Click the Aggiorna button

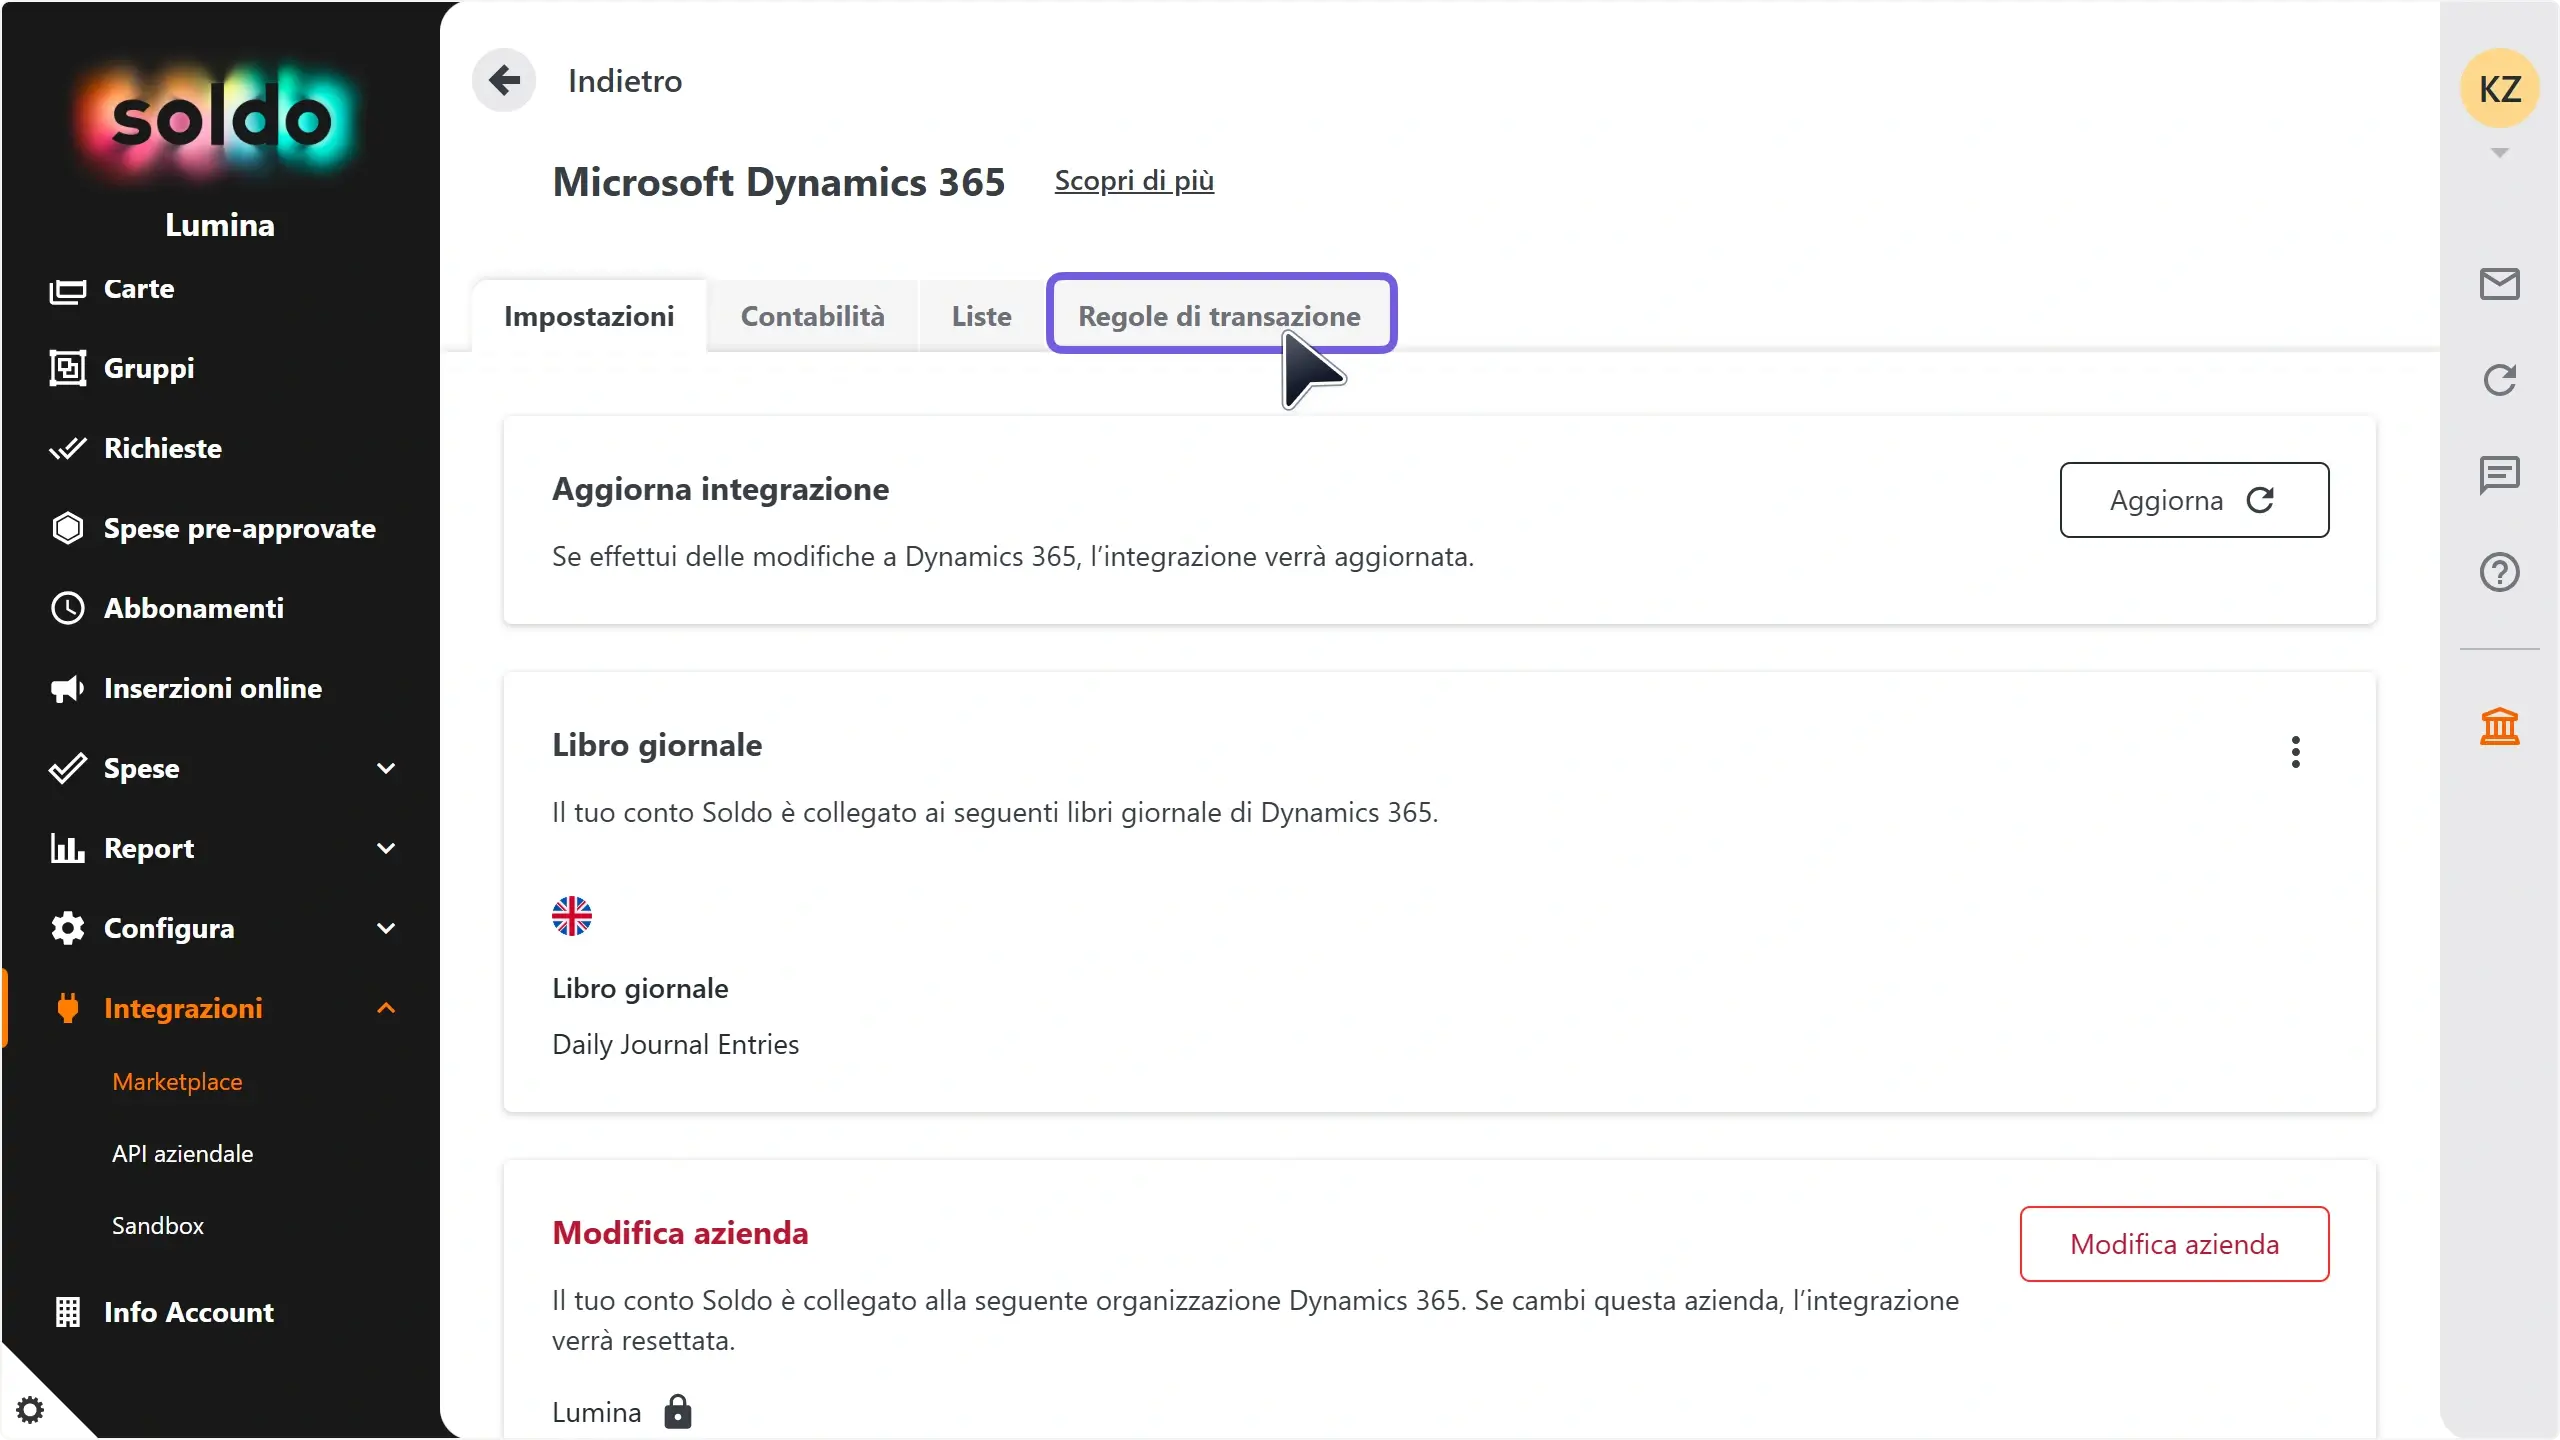point(2194,500)
